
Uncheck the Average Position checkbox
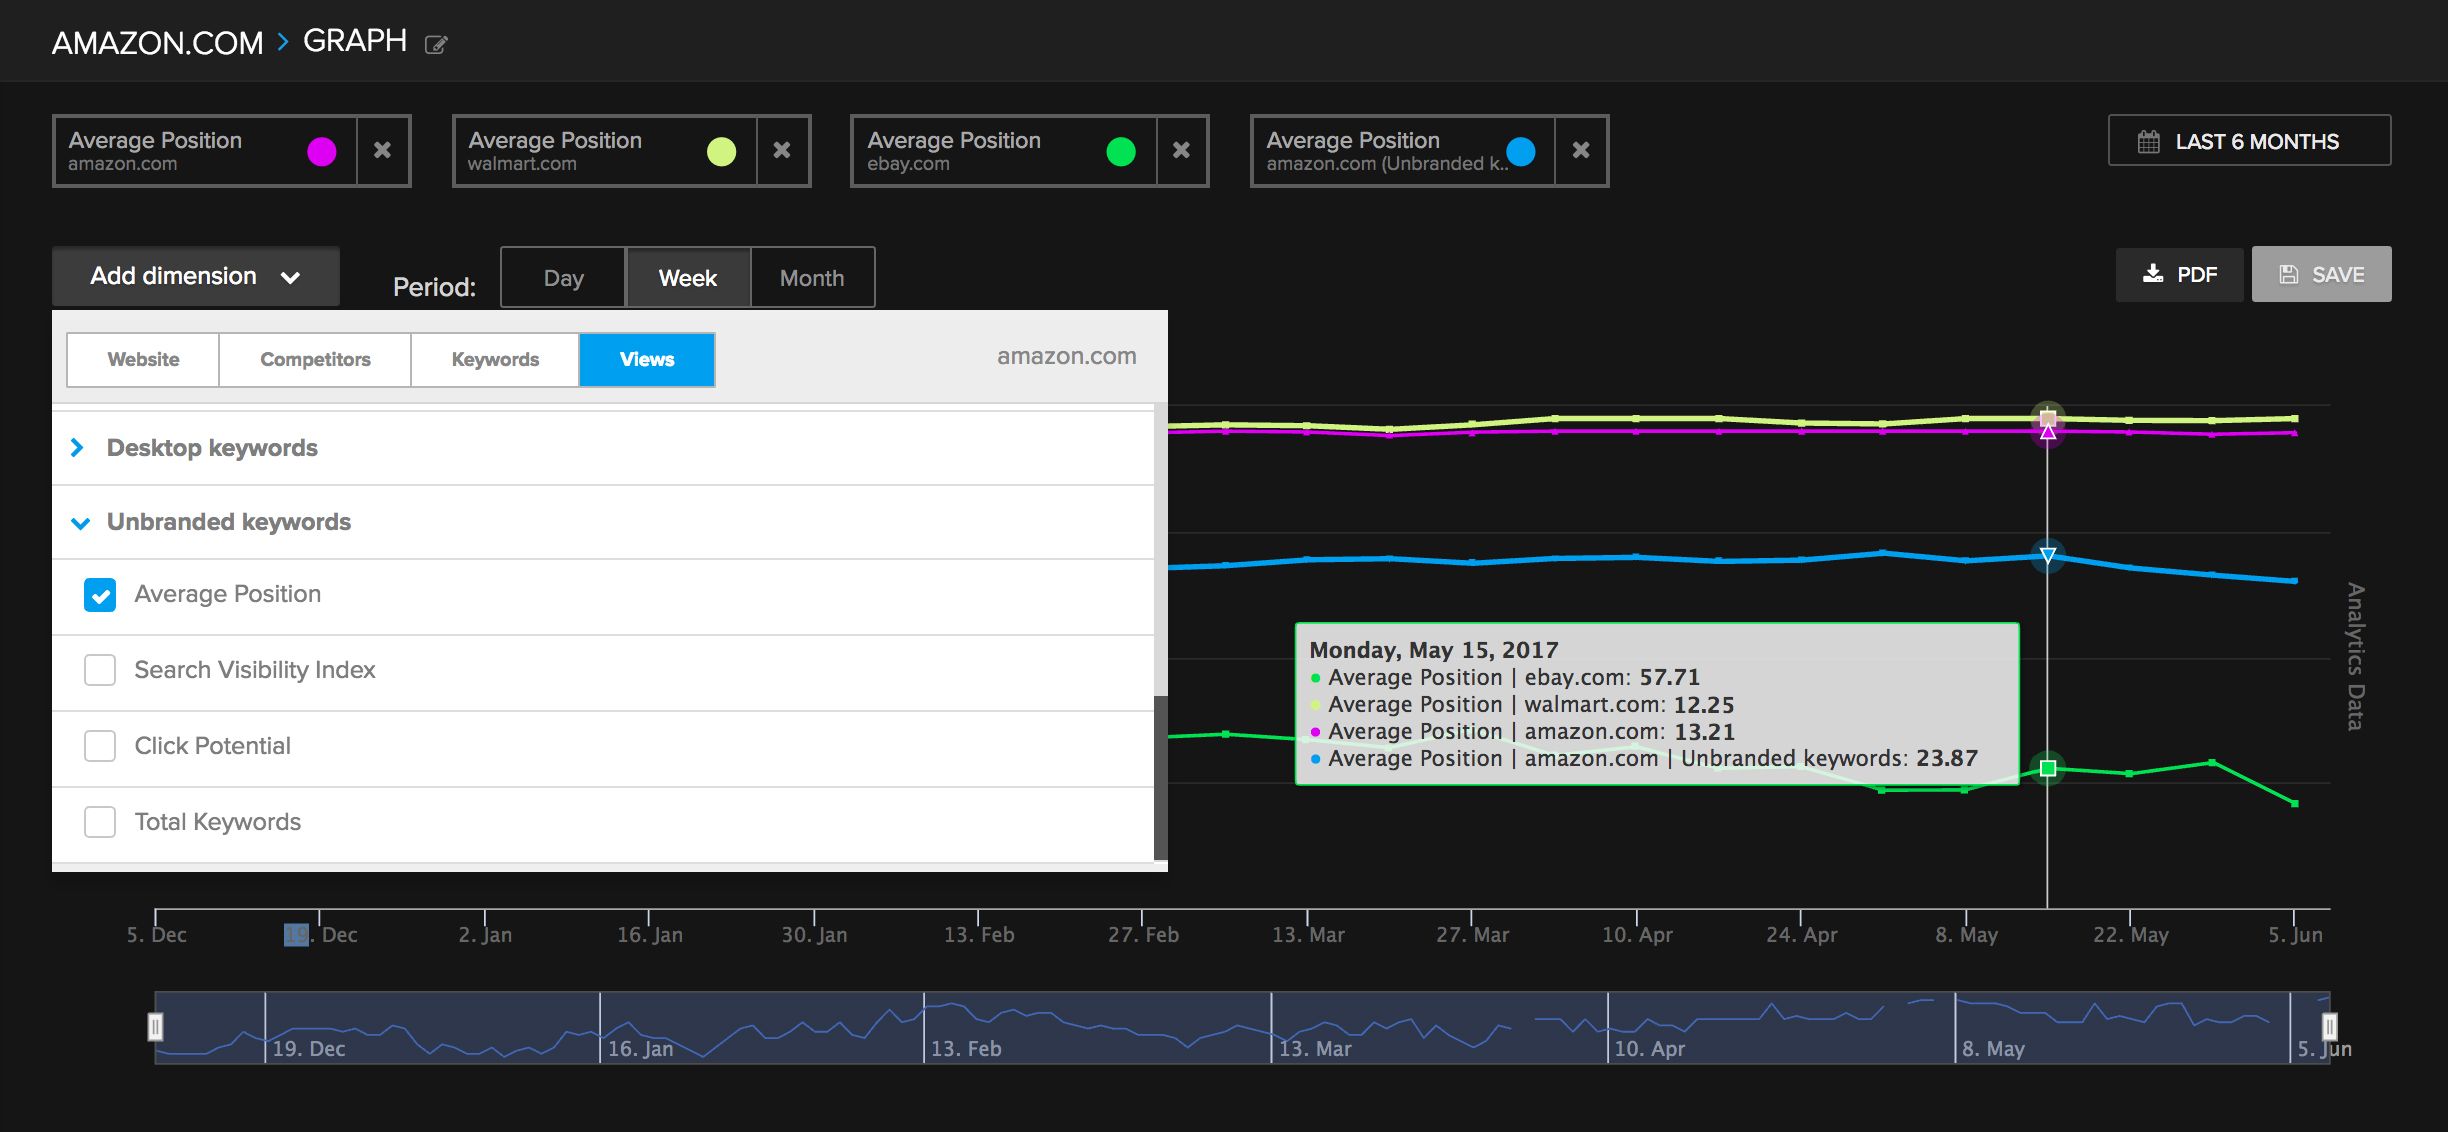click(x=100, y=595)
